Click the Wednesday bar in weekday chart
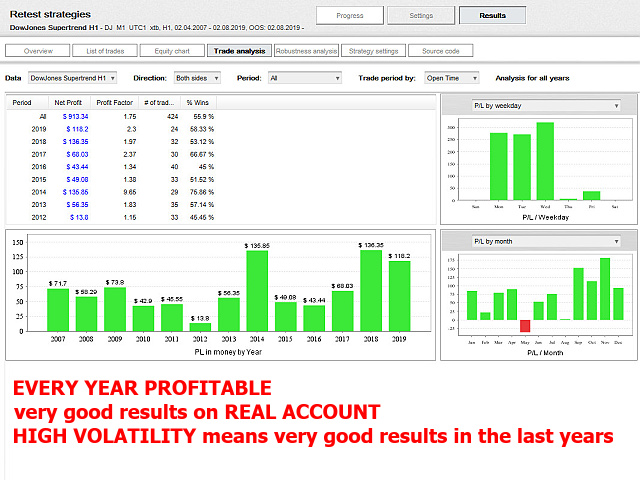Screen dimensions: 640x480 [545, 161]
